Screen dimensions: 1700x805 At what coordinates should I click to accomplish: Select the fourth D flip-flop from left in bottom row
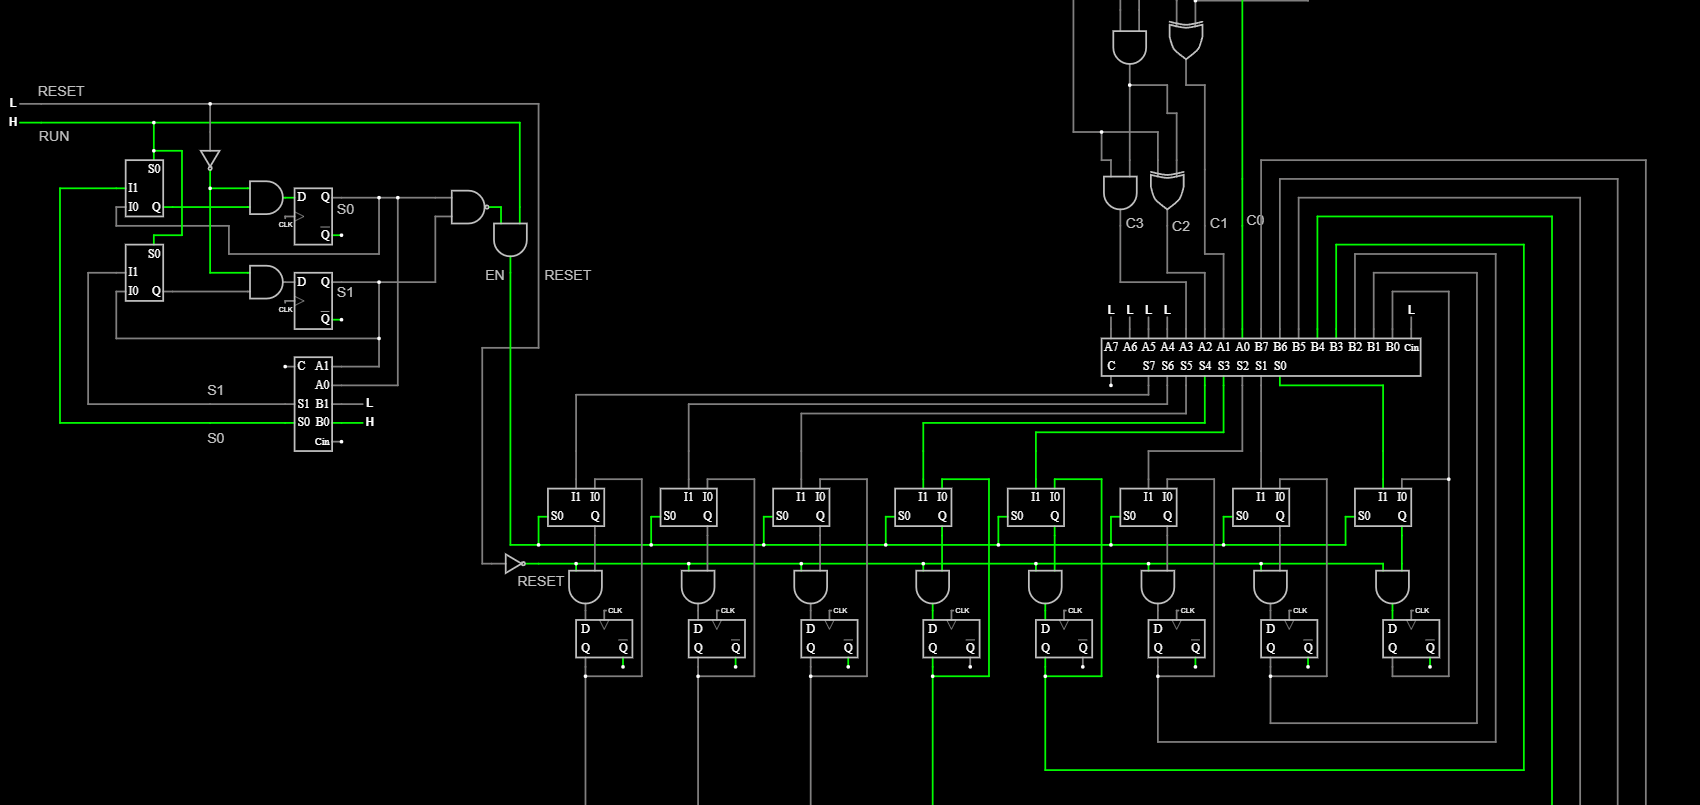tap(951, 638)
